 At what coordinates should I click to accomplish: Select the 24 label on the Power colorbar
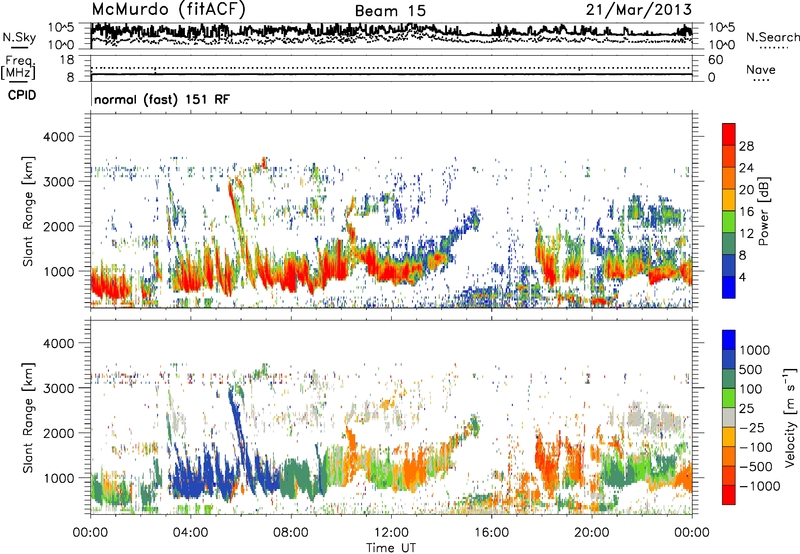(746, 168)
